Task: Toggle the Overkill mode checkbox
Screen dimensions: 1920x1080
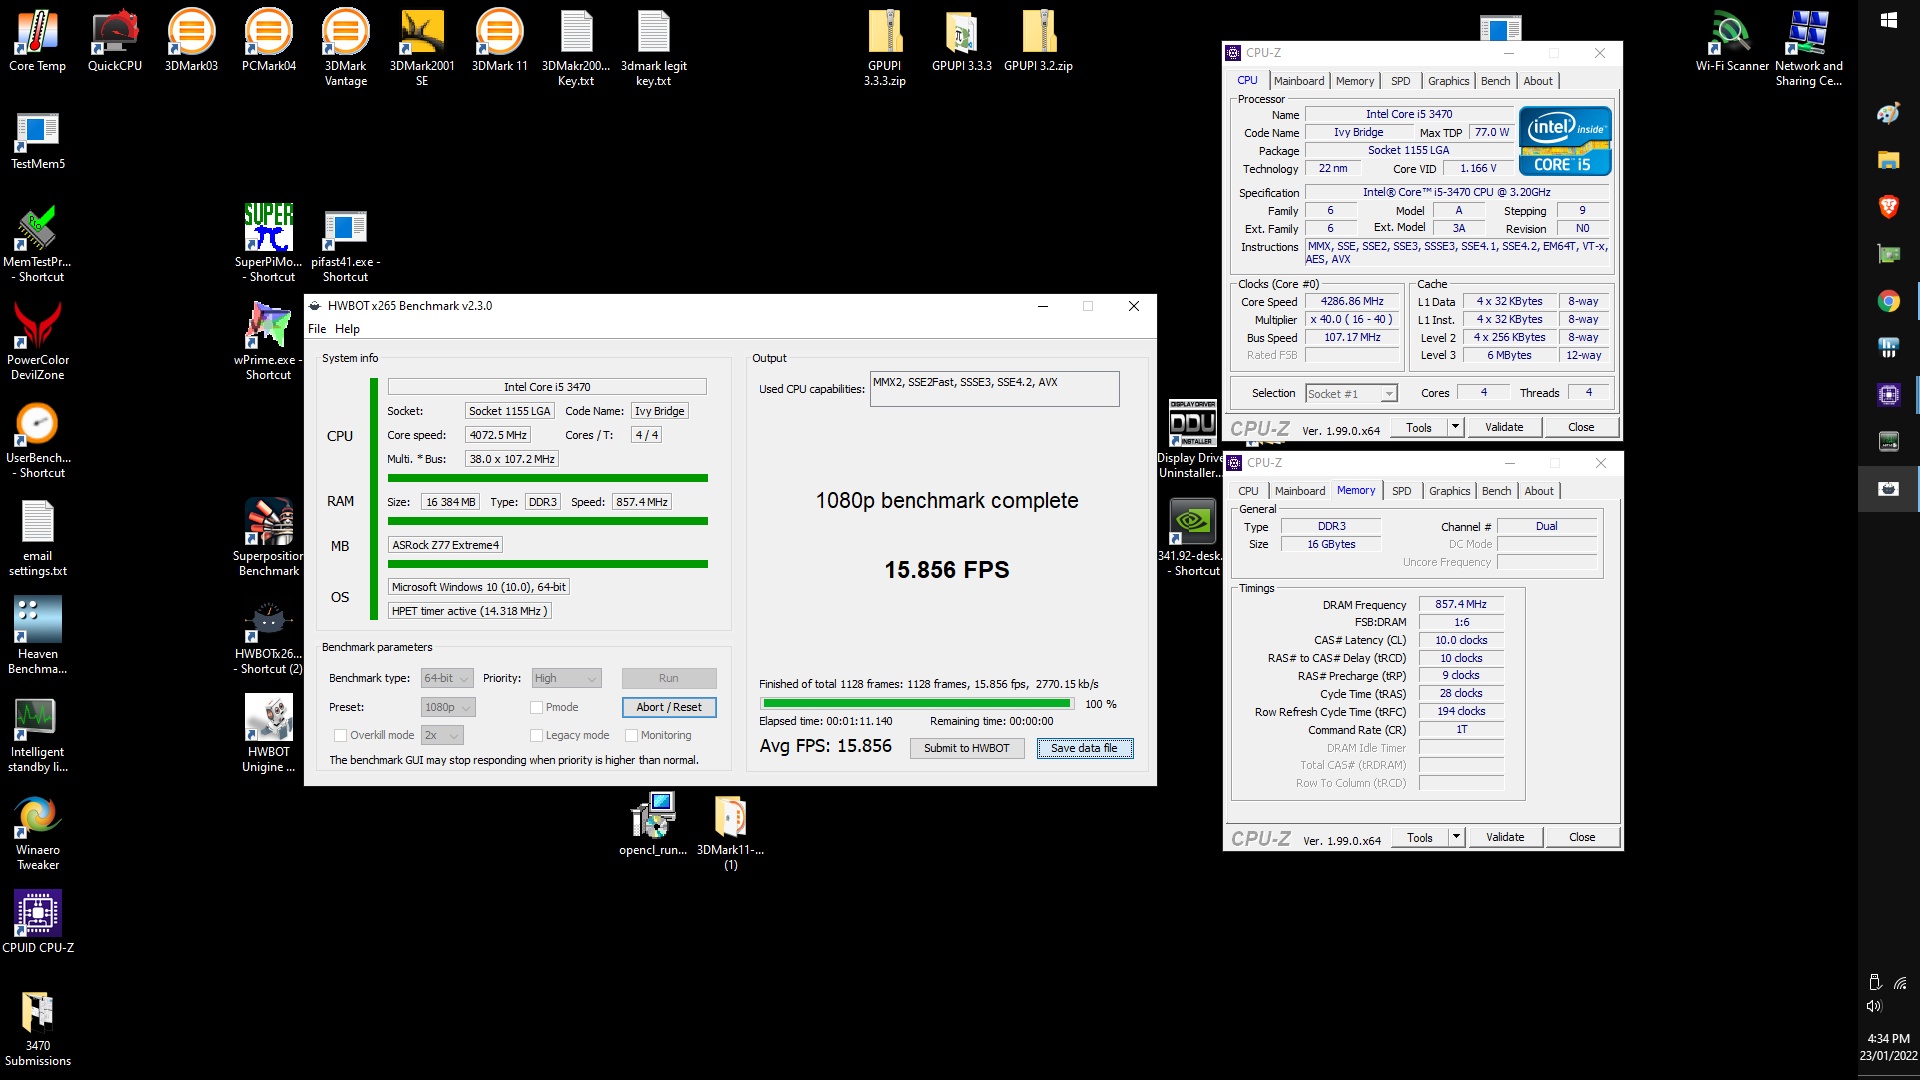Action: point(340,735)
